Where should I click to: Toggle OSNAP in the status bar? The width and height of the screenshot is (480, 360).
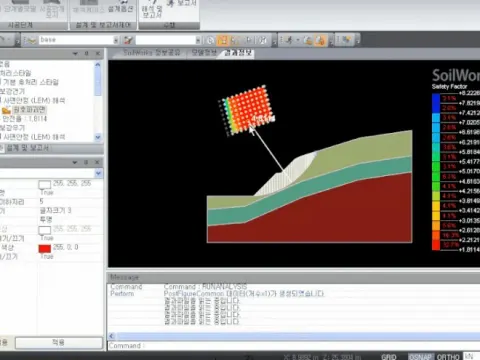point(421,357)
